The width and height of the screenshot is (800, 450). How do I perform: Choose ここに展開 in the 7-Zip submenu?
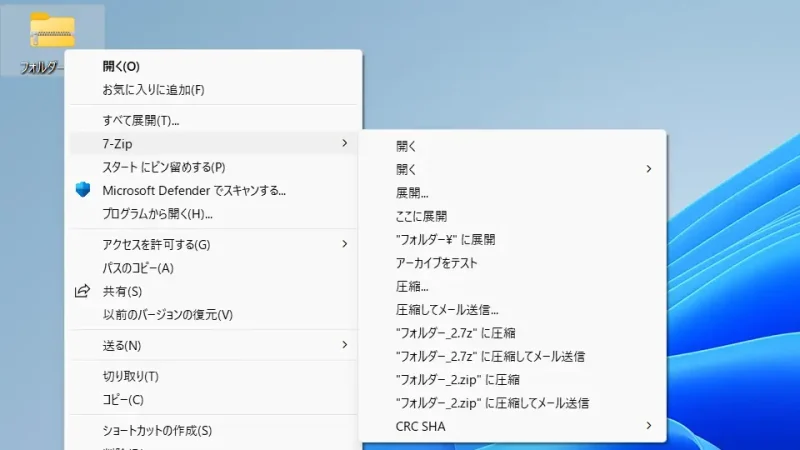(421, 216)
